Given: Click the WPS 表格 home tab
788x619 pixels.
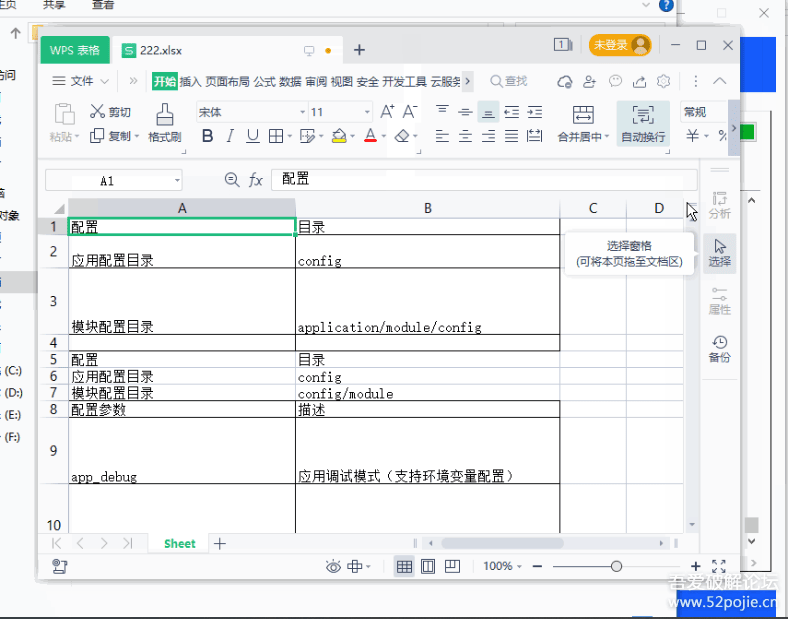Looking at the screenshot, I should [x=75, y=50].
